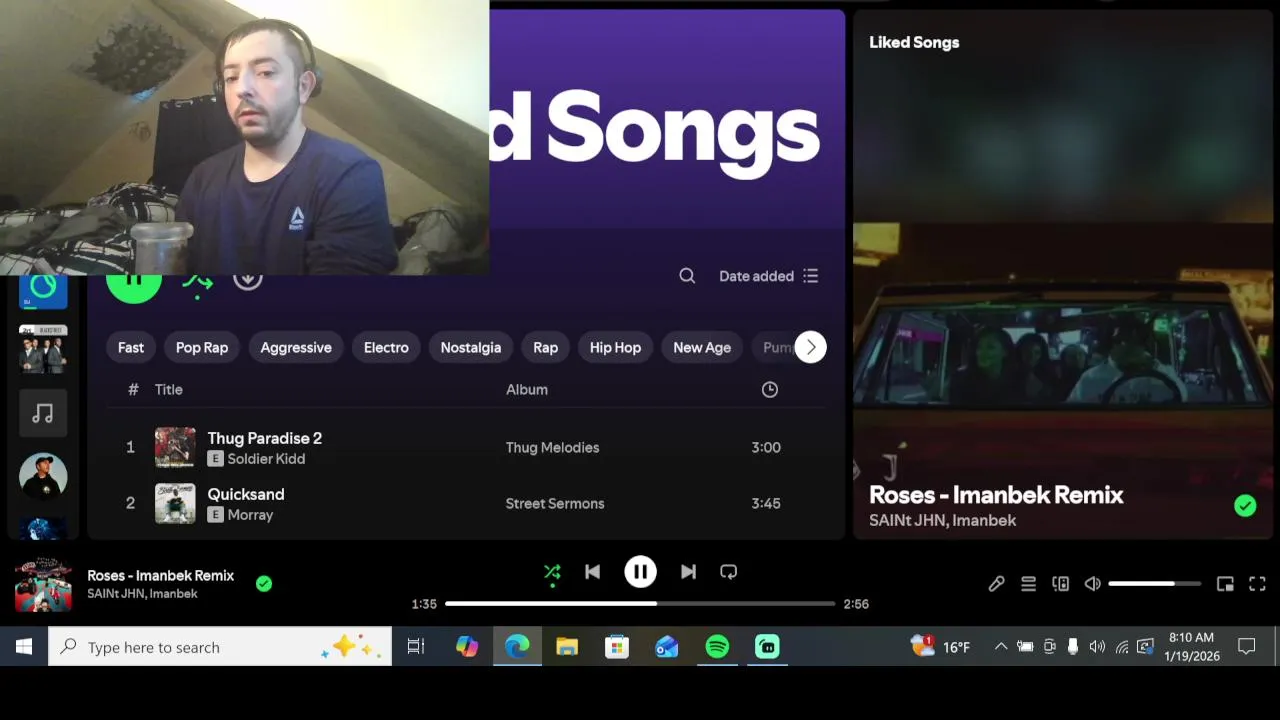Toggle repeat mode
The image size is (1280, 720).
[729, 572]
